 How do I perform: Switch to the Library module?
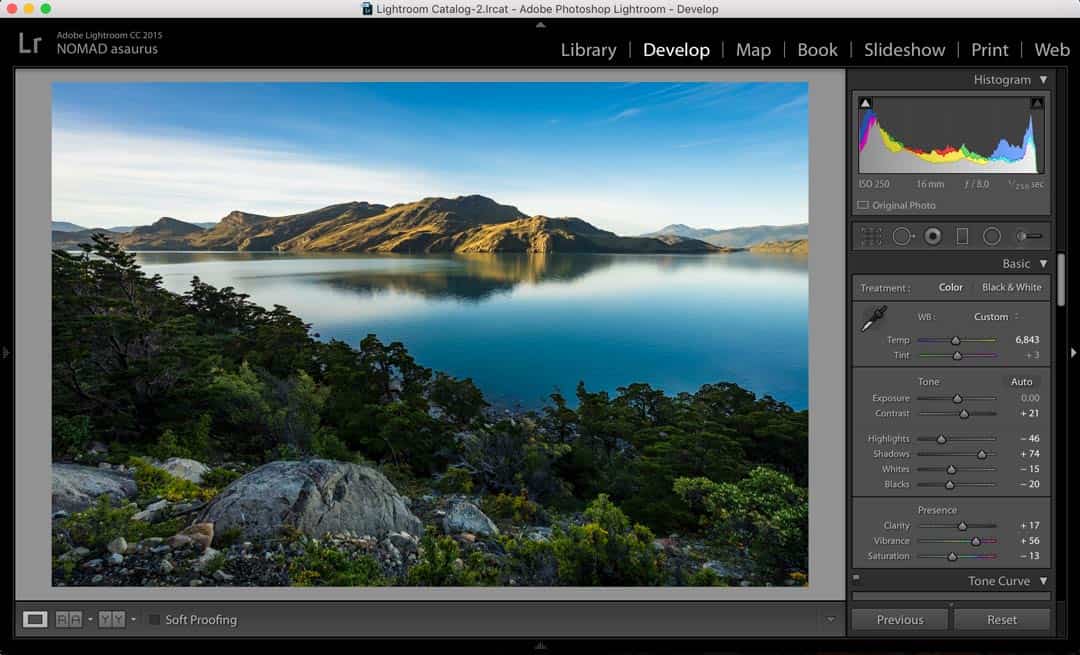588,50
